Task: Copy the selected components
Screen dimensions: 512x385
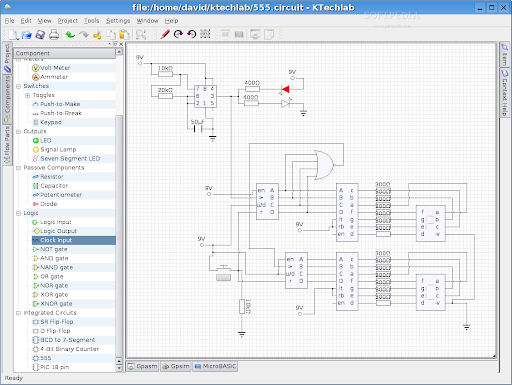Action: tap(111, 34)
